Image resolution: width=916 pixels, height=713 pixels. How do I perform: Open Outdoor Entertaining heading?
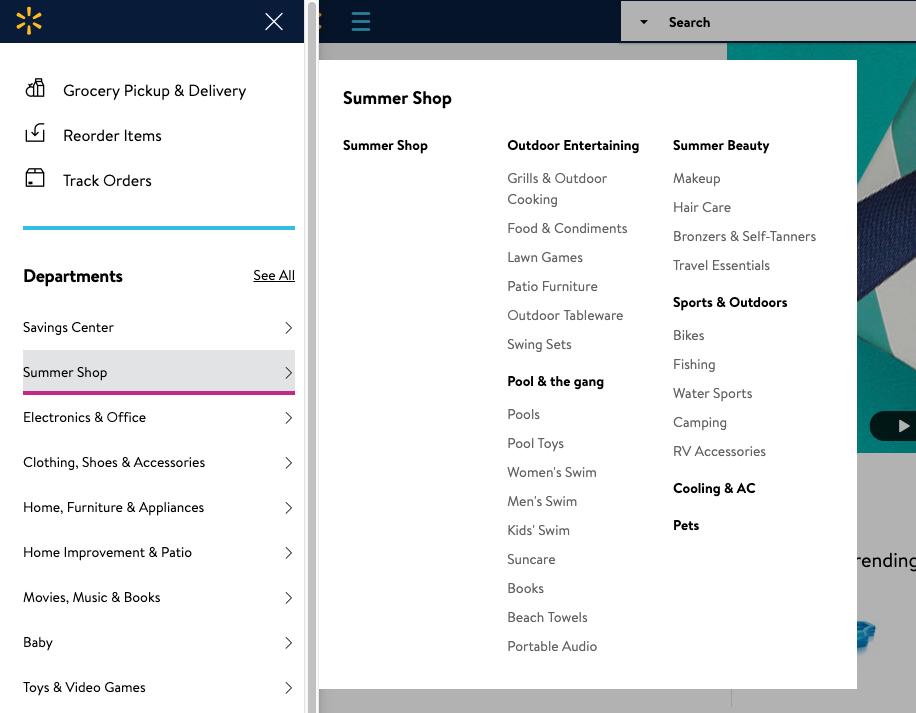pos(573,145)
